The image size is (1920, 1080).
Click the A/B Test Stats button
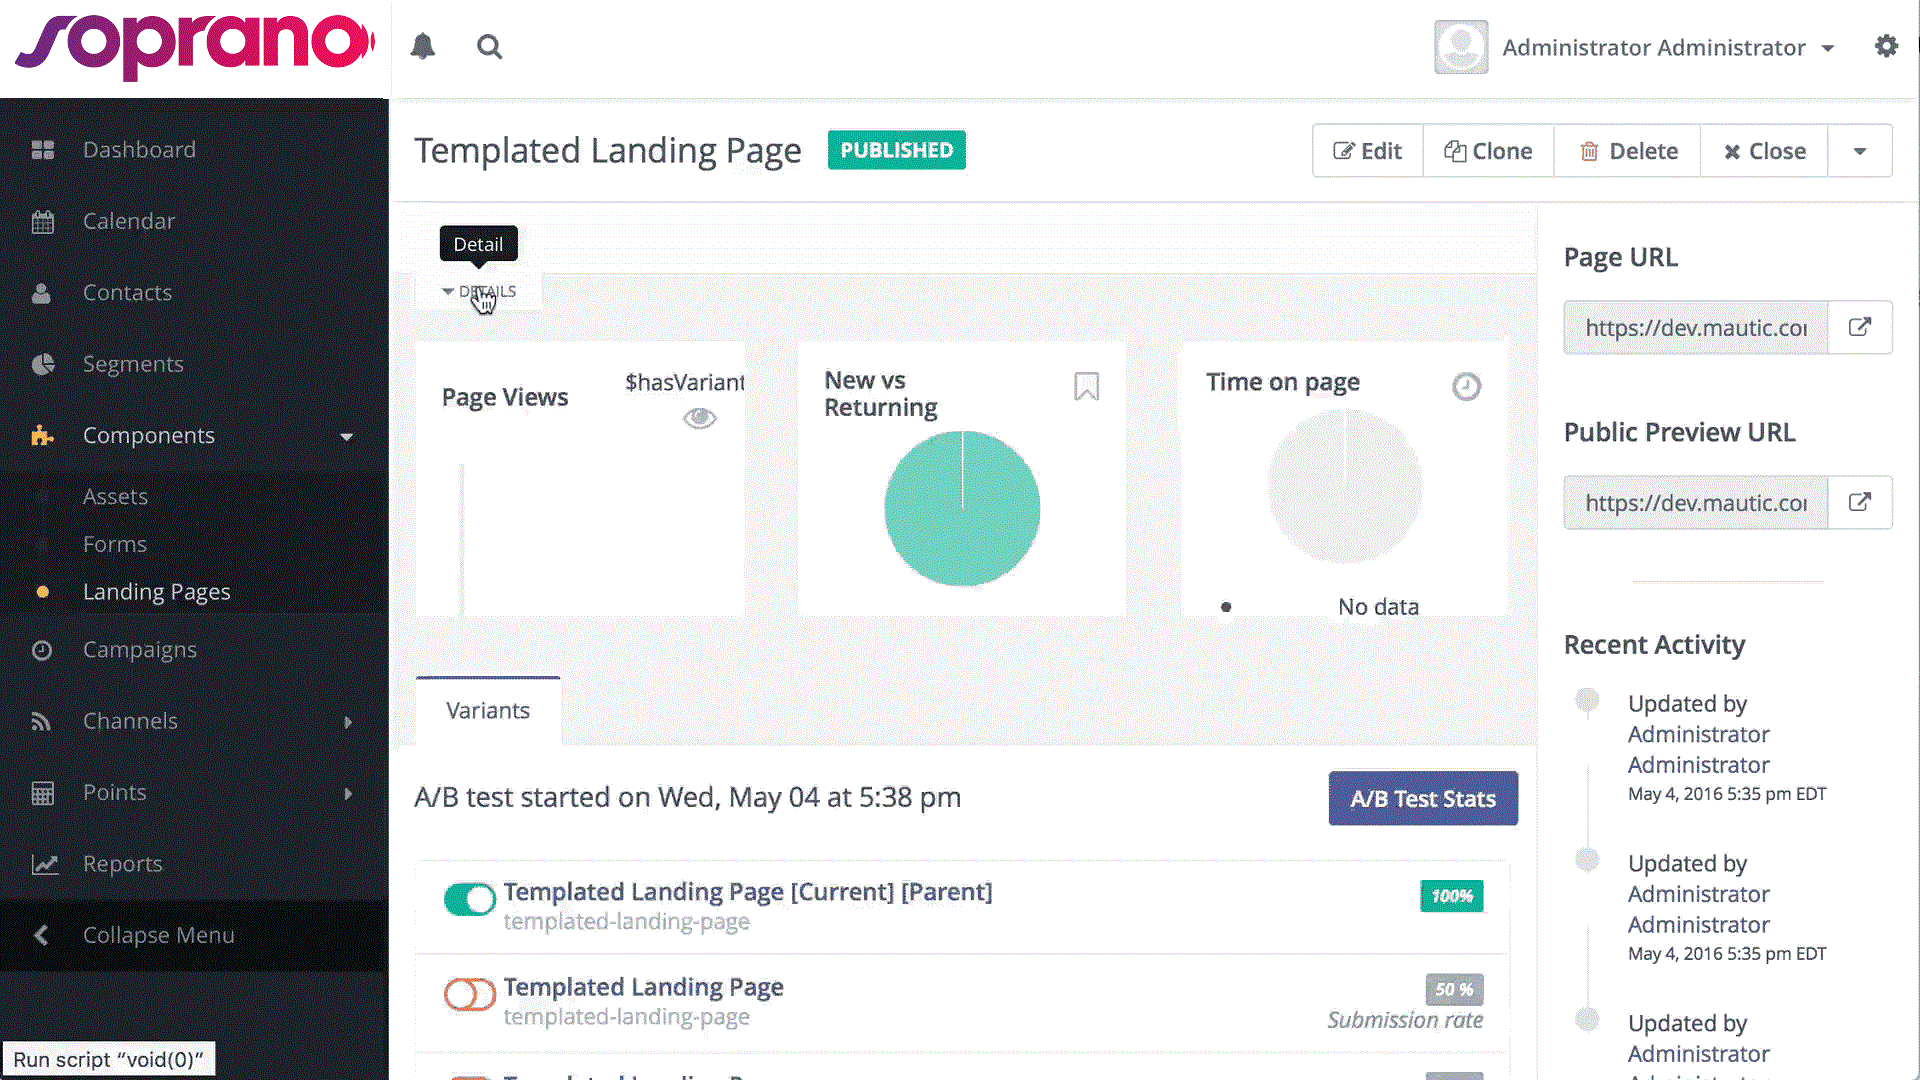click(1422, 799)
